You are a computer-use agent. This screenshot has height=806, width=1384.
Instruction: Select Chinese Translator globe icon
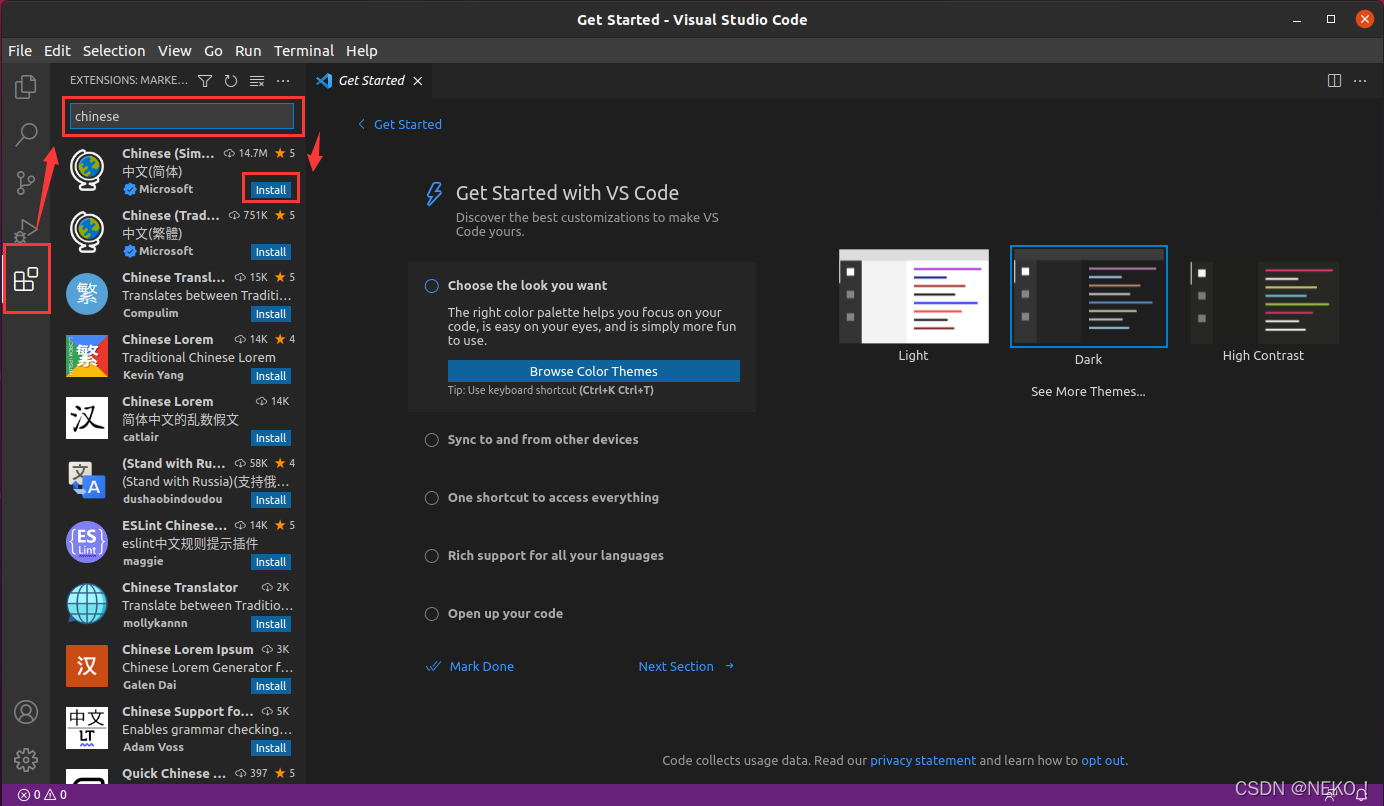(87, 604)
